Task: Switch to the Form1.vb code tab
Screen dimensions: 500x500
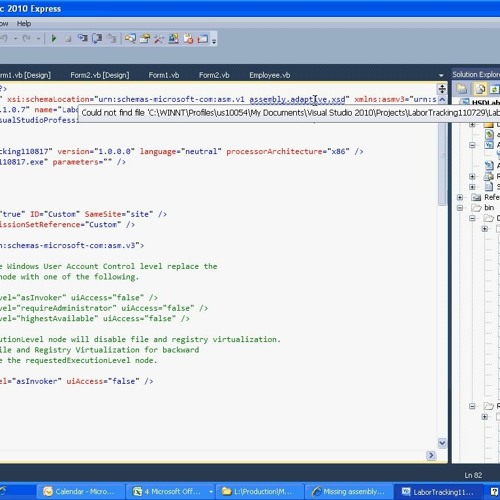Action: coord(164,75)
